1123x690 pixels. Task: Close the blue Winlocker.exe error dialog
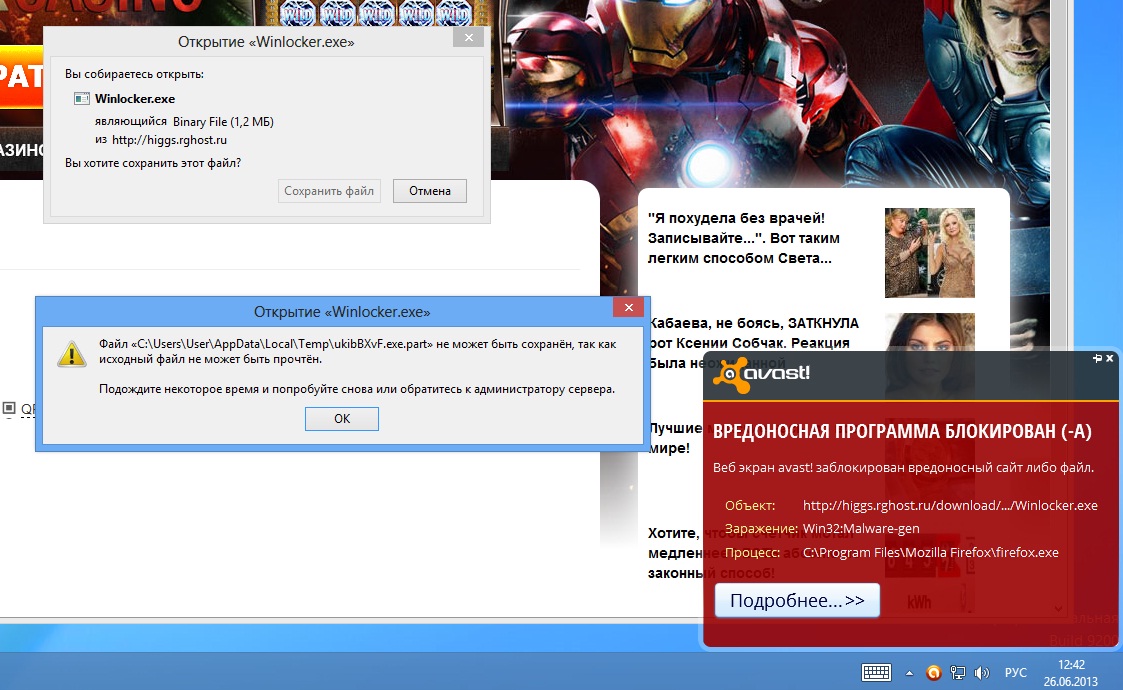pos(628,307)
